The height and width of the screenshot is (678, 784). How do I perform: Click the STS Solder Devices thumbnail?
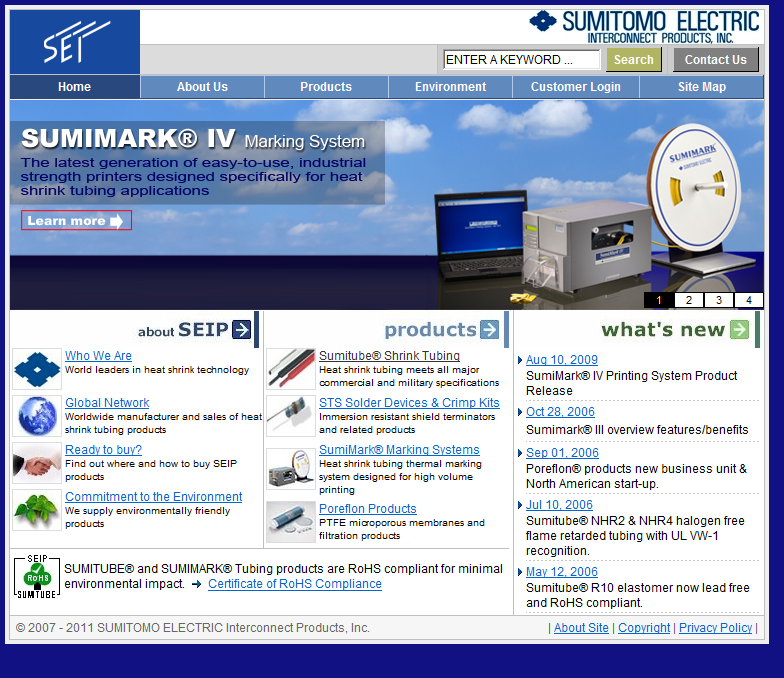click(x=291, y=416)
